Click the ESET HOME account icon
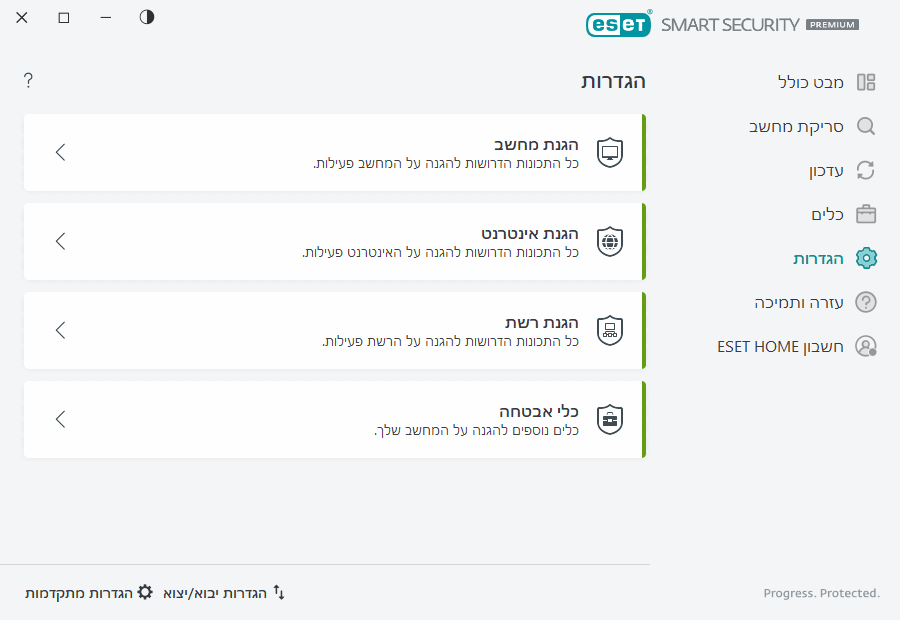 [x=866, y=346]
